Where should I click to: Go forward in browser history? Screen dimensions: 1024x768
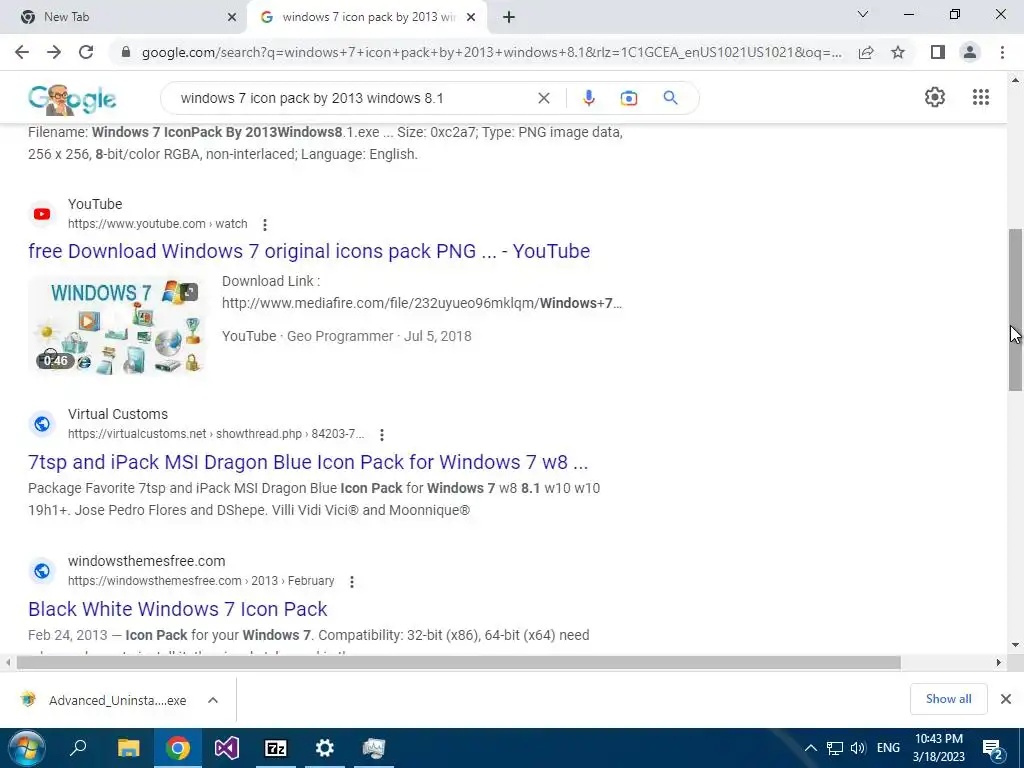point(54,52)
